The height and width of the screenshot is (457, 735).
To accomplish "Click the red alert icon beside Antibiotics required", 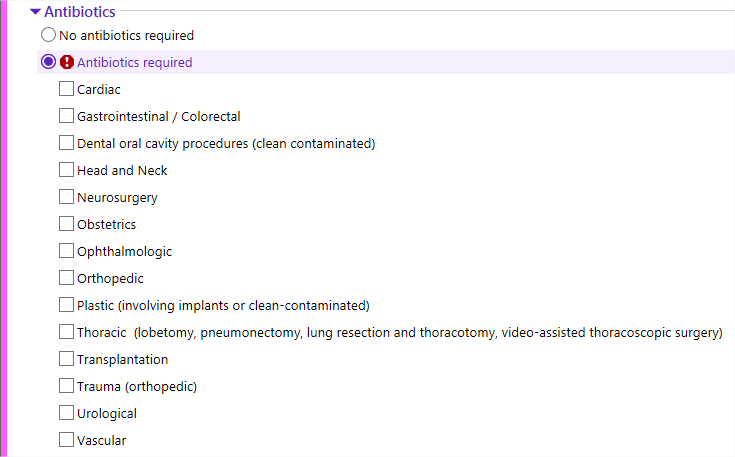I will tap(67, 62).
